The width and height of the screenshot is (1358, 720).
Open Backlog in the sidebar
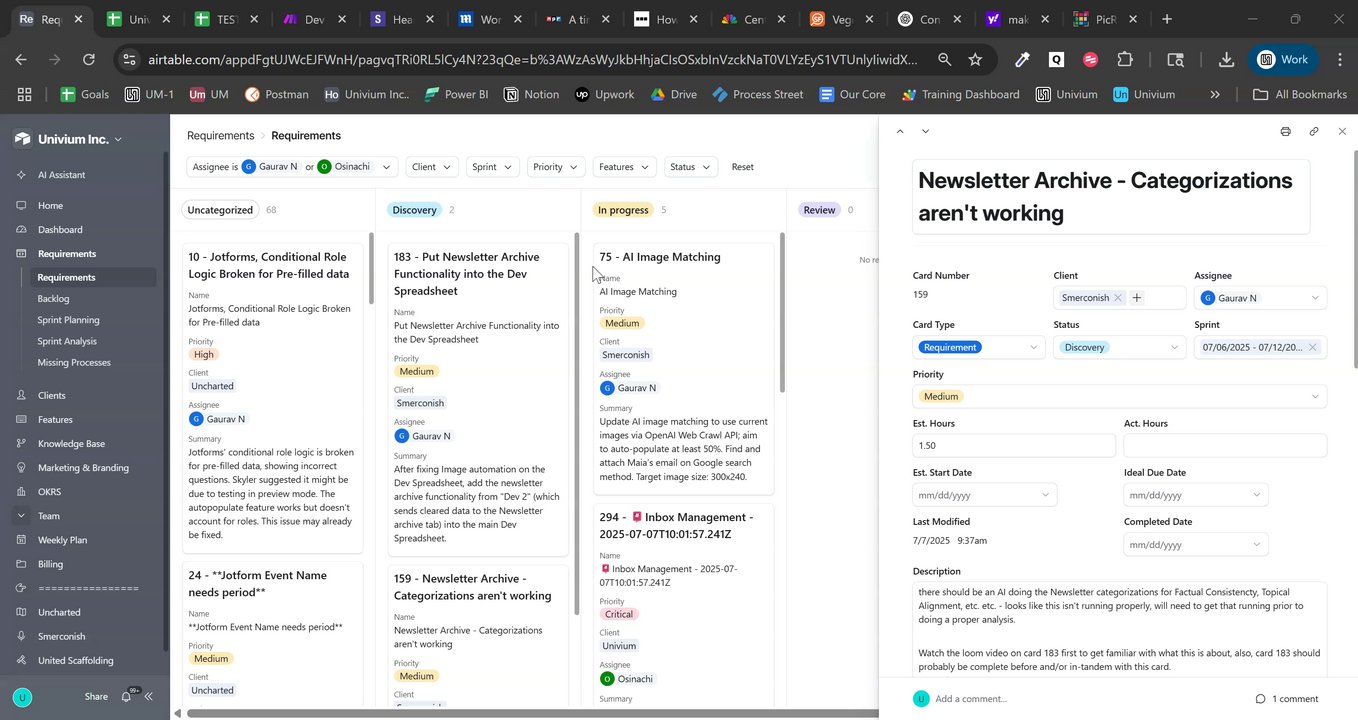(x=54, y=299)
